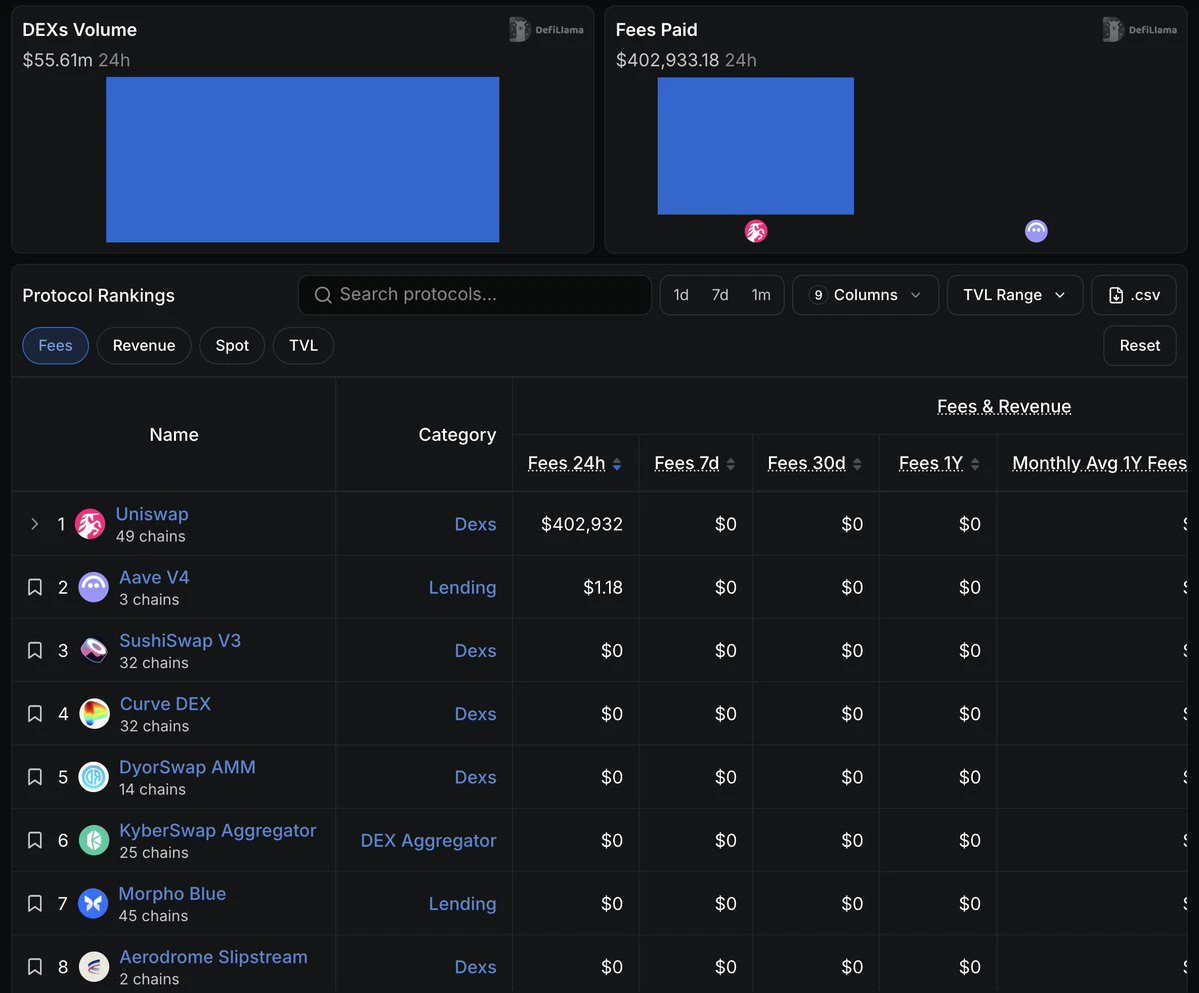Image resolution: width=1199 pixels, height=993 pixels.
Task: Open the KyberSwap Aggregator protocol link
Action: (218, 831)
